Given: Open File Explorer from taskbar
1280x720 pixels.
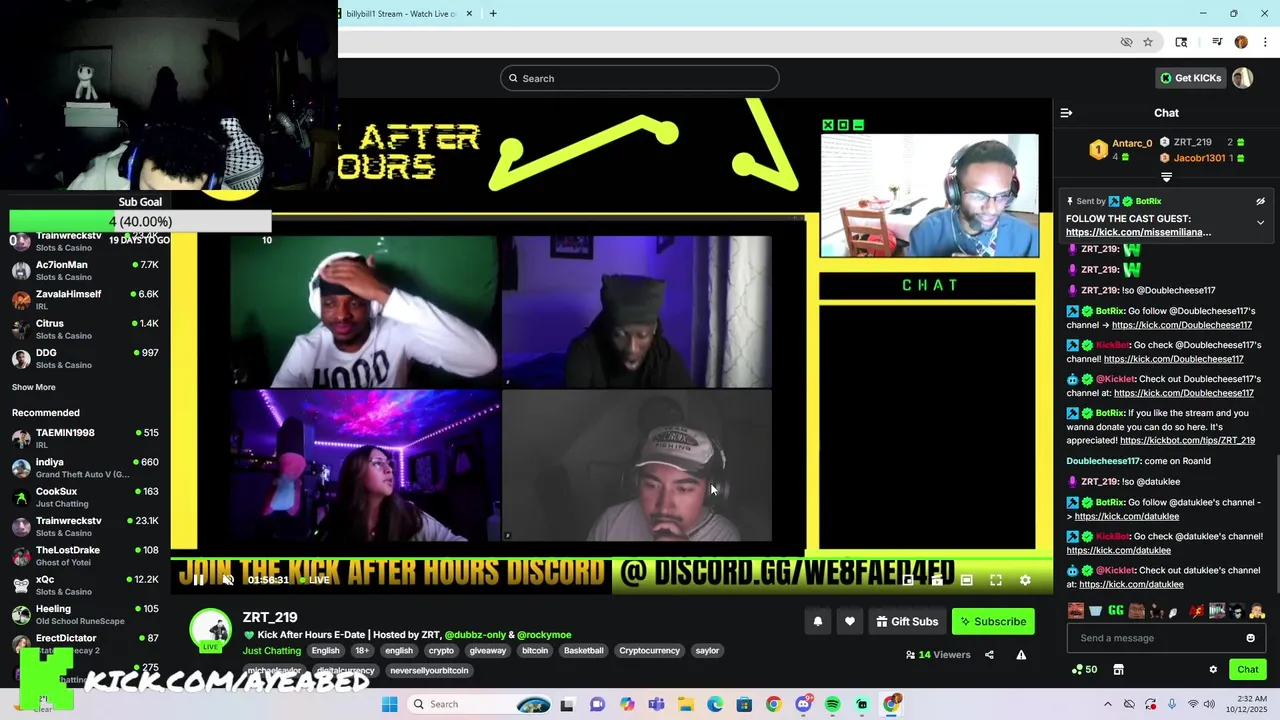Looking at the screenshot, I should (x=686, y=704).
